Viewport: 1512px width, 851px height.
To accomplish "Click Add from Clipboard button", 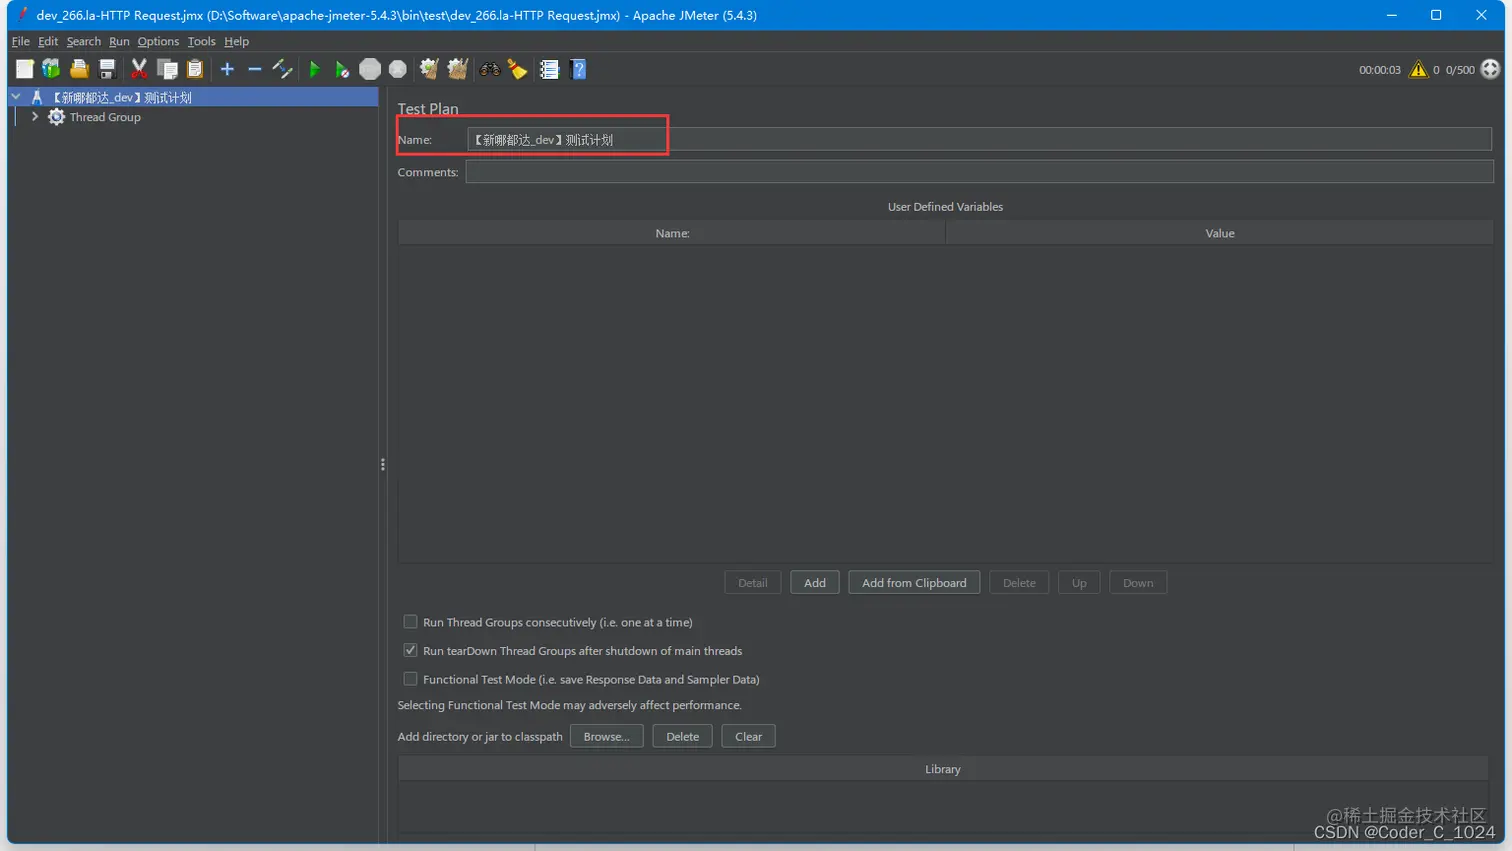I will click(914, 583).
